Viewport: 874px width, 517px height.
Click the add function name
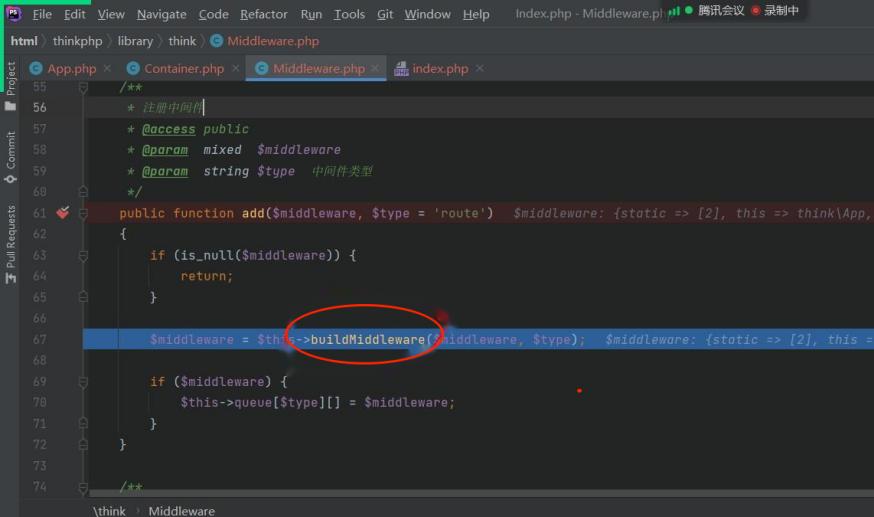click(x=253, y=213)
